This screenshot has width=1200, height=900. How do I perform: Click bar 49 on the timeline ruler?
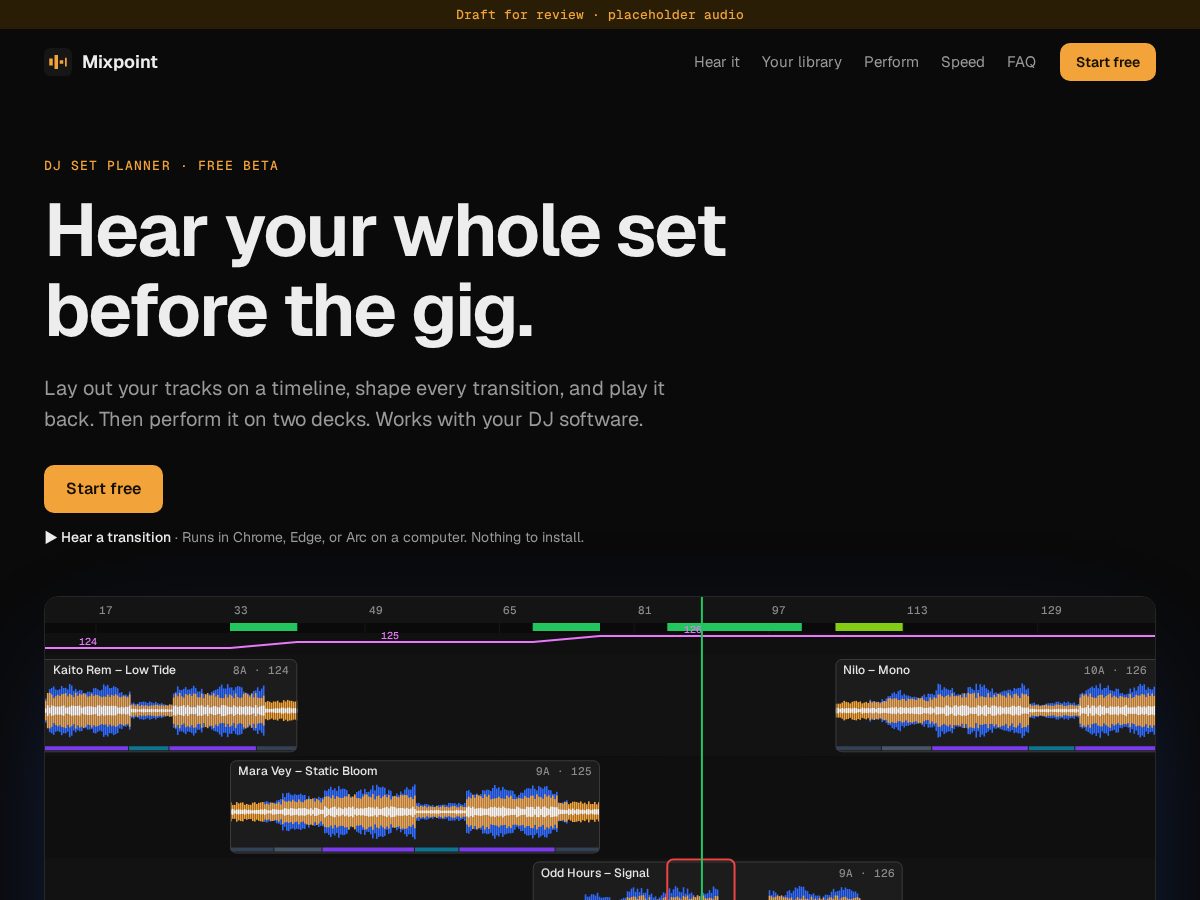(x=376, y=610)
